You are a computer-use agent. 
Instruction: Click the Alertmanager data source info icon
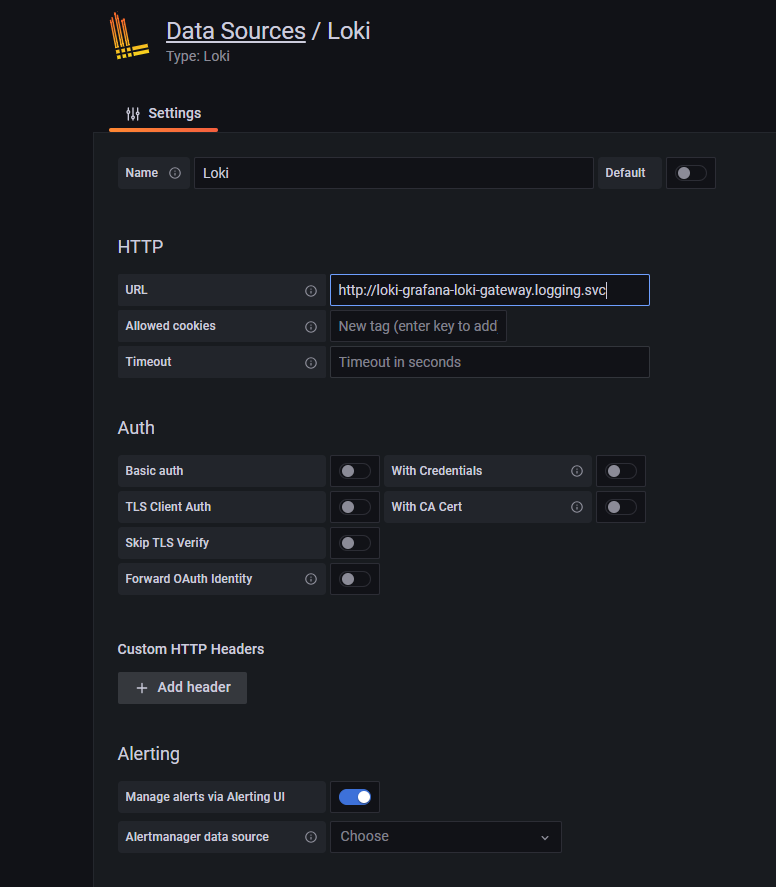(311, 837)
